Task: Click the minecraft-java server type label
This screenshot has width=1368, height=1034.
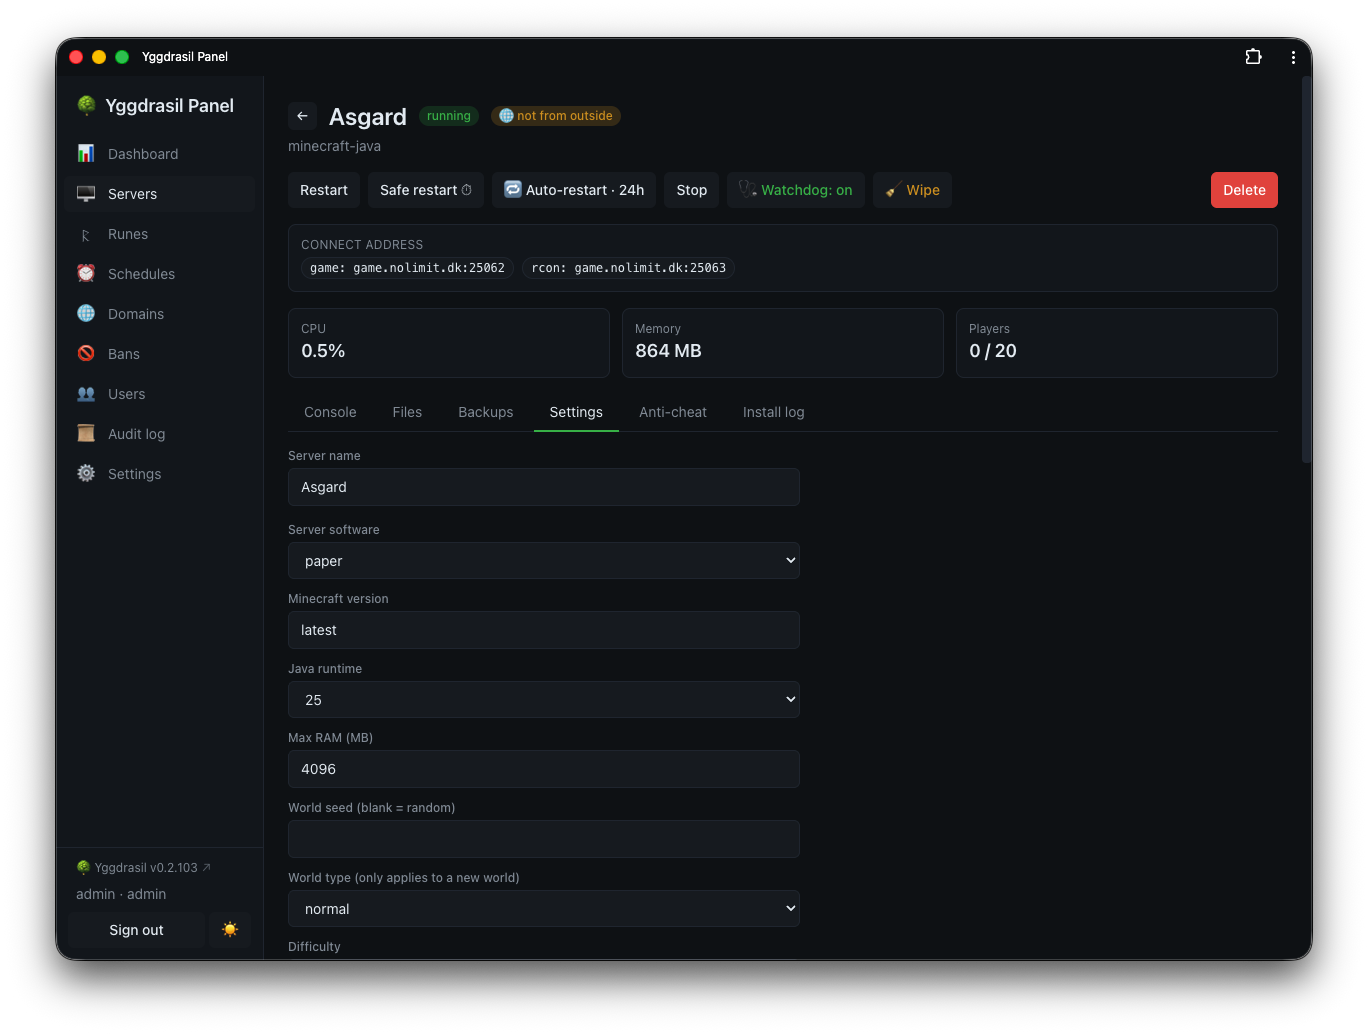Action: click(334, 146)
